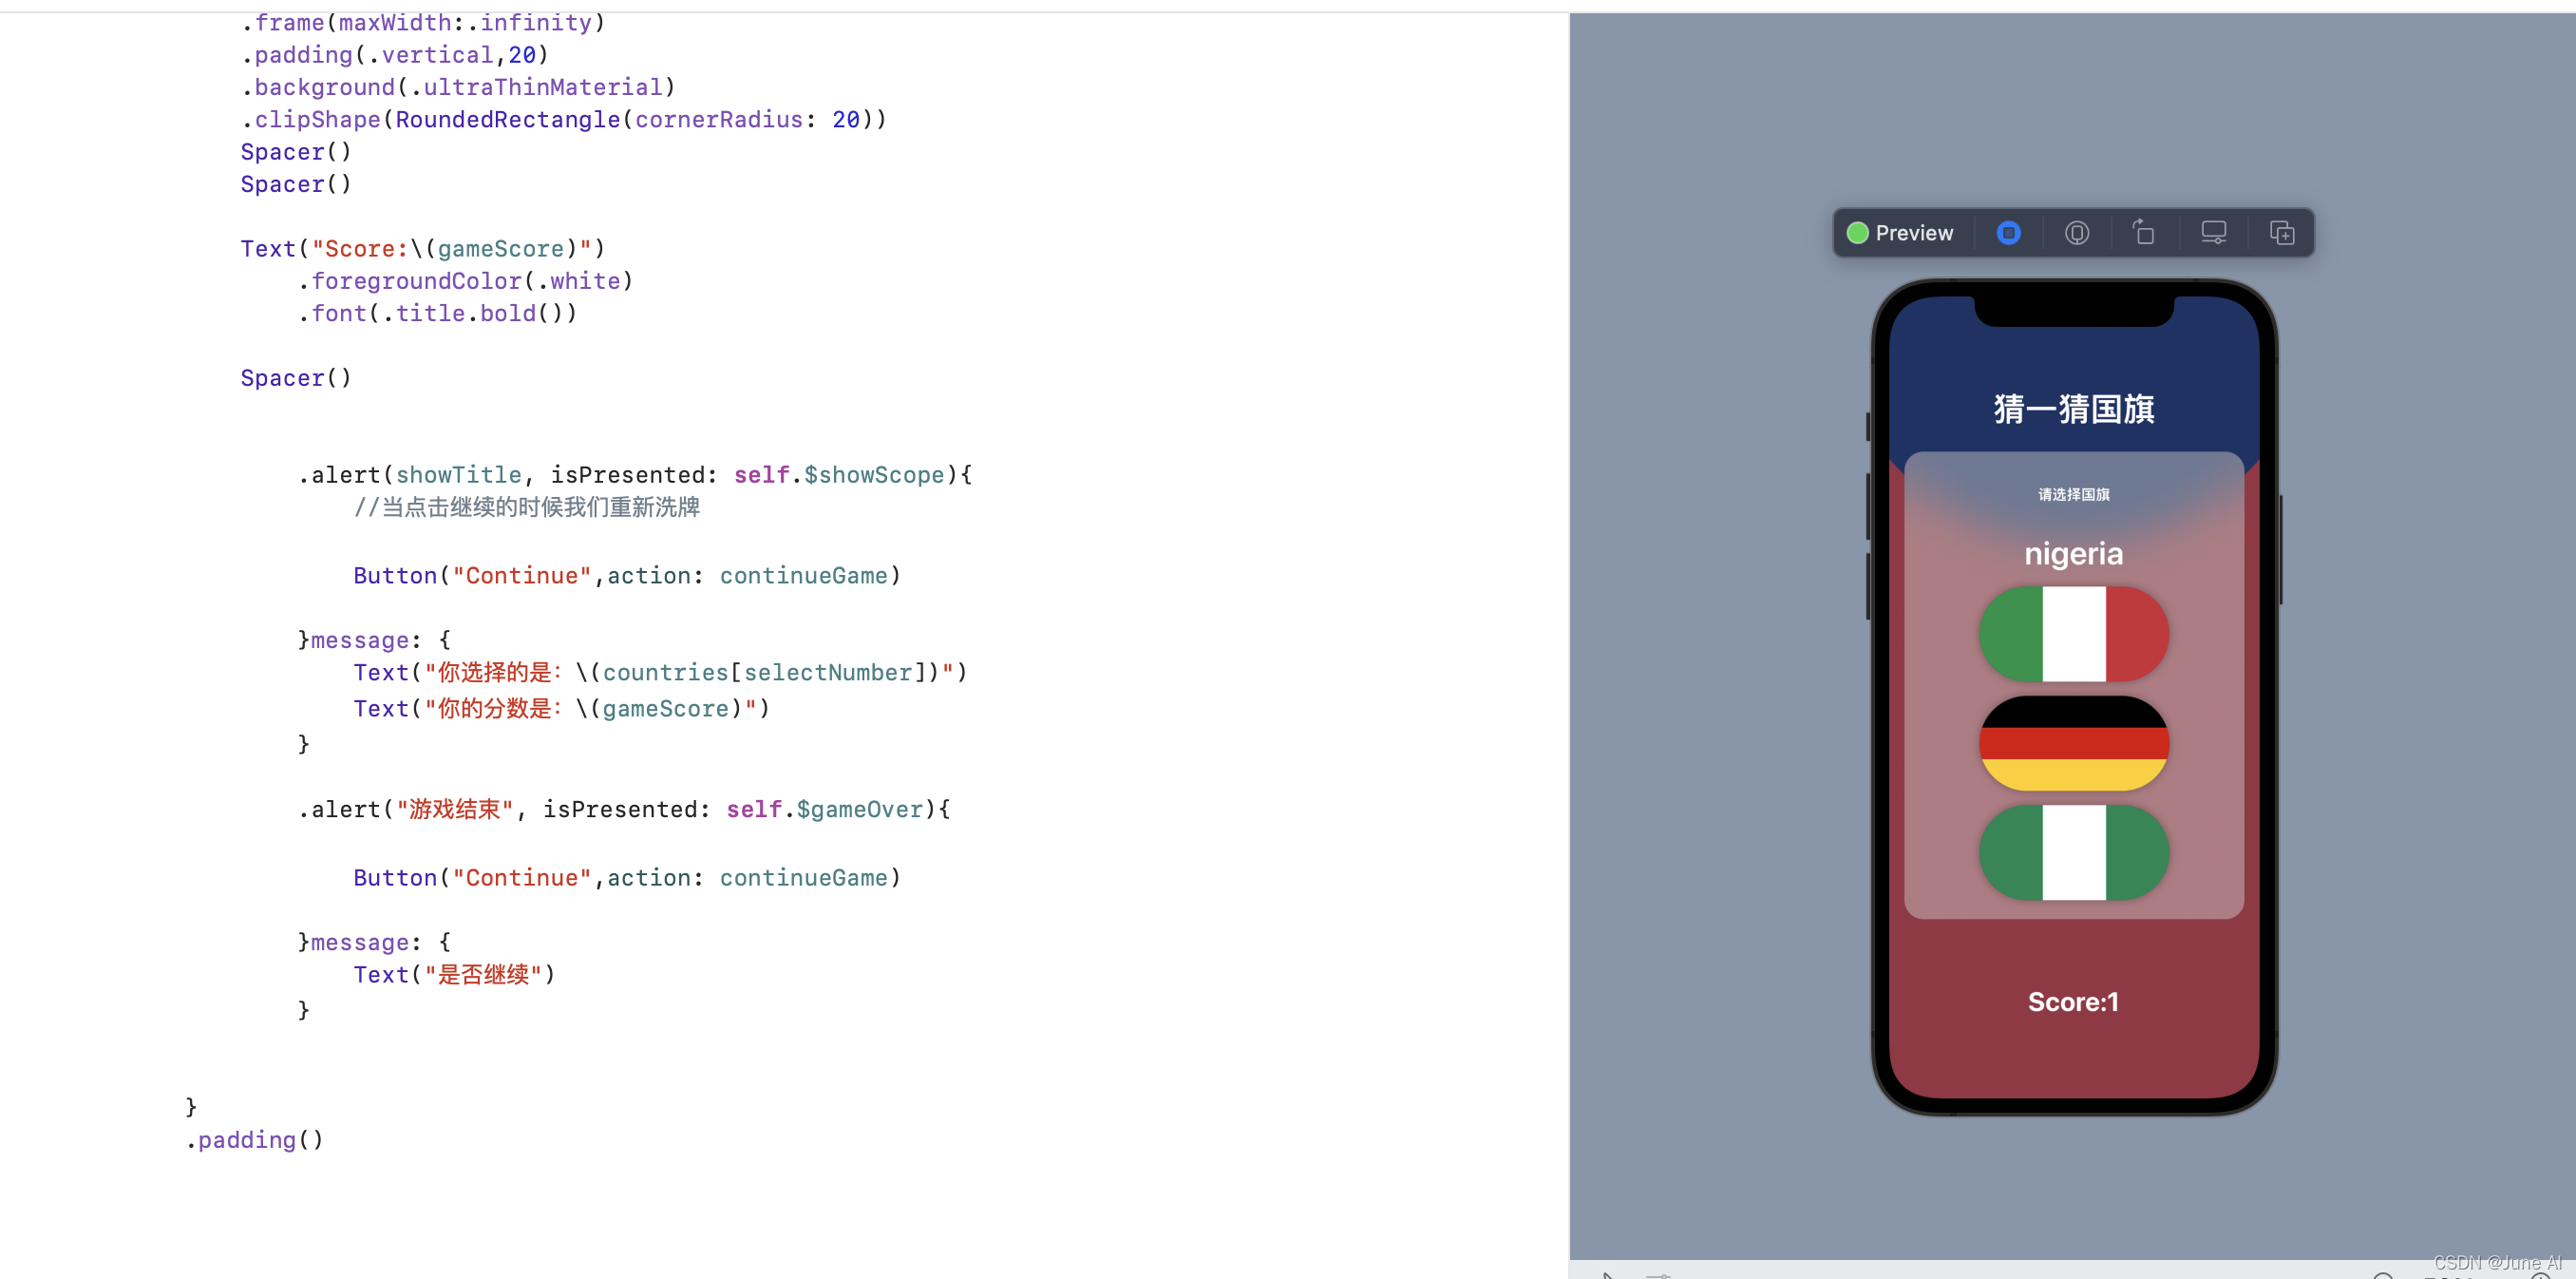Open the preview device settings

(2213, 233)
